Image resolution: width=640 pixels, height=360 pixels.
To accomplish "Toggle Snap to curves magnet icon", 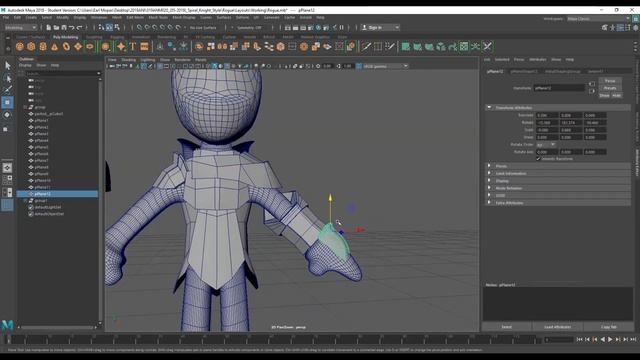I will [147, 27].
